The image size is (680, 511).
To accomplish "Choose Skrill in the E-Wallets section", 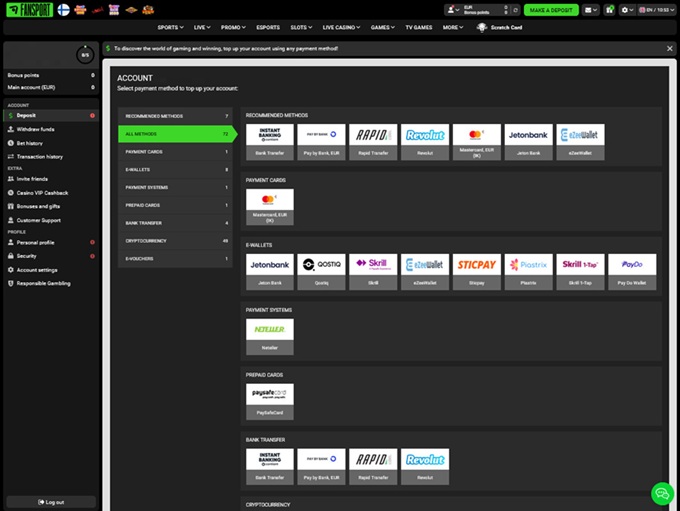I will 373,270.
